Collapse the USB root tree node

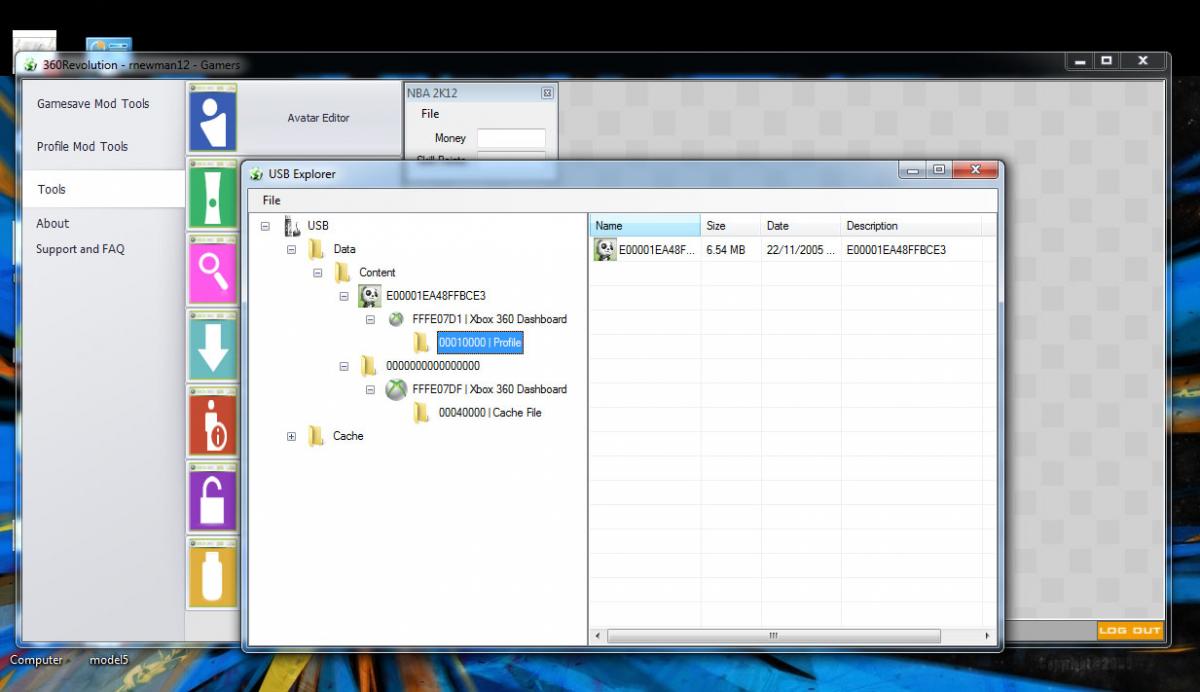[265, 226]
